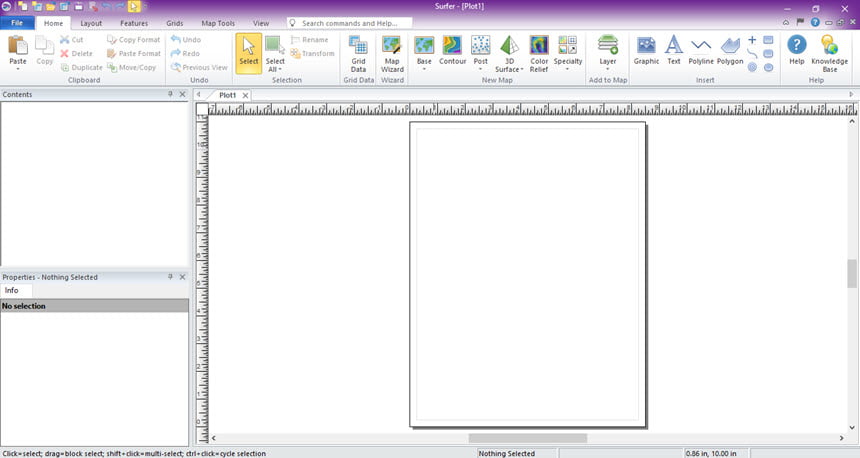Pin the Properties panel
The height and width of the screenshot is (458, 860).
tap(171, 277)
